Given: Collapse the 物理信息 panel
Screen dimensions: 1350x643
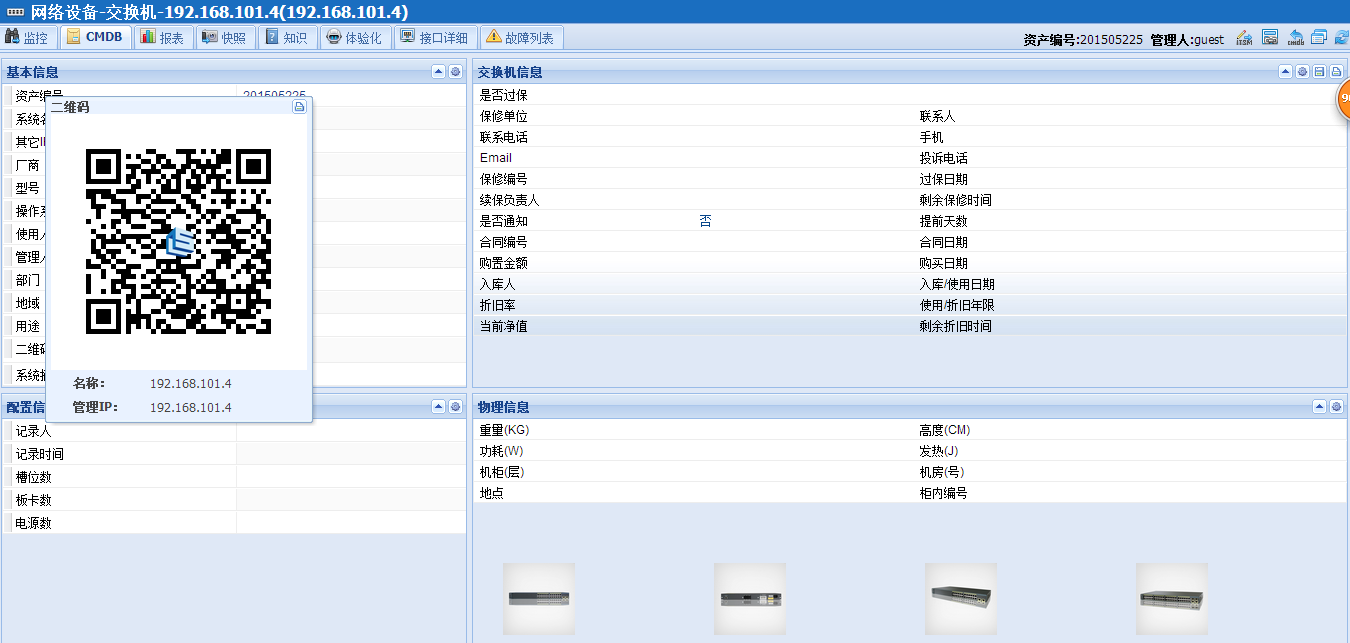Looking at the screenshot, I should click(x=1319, y=406).
